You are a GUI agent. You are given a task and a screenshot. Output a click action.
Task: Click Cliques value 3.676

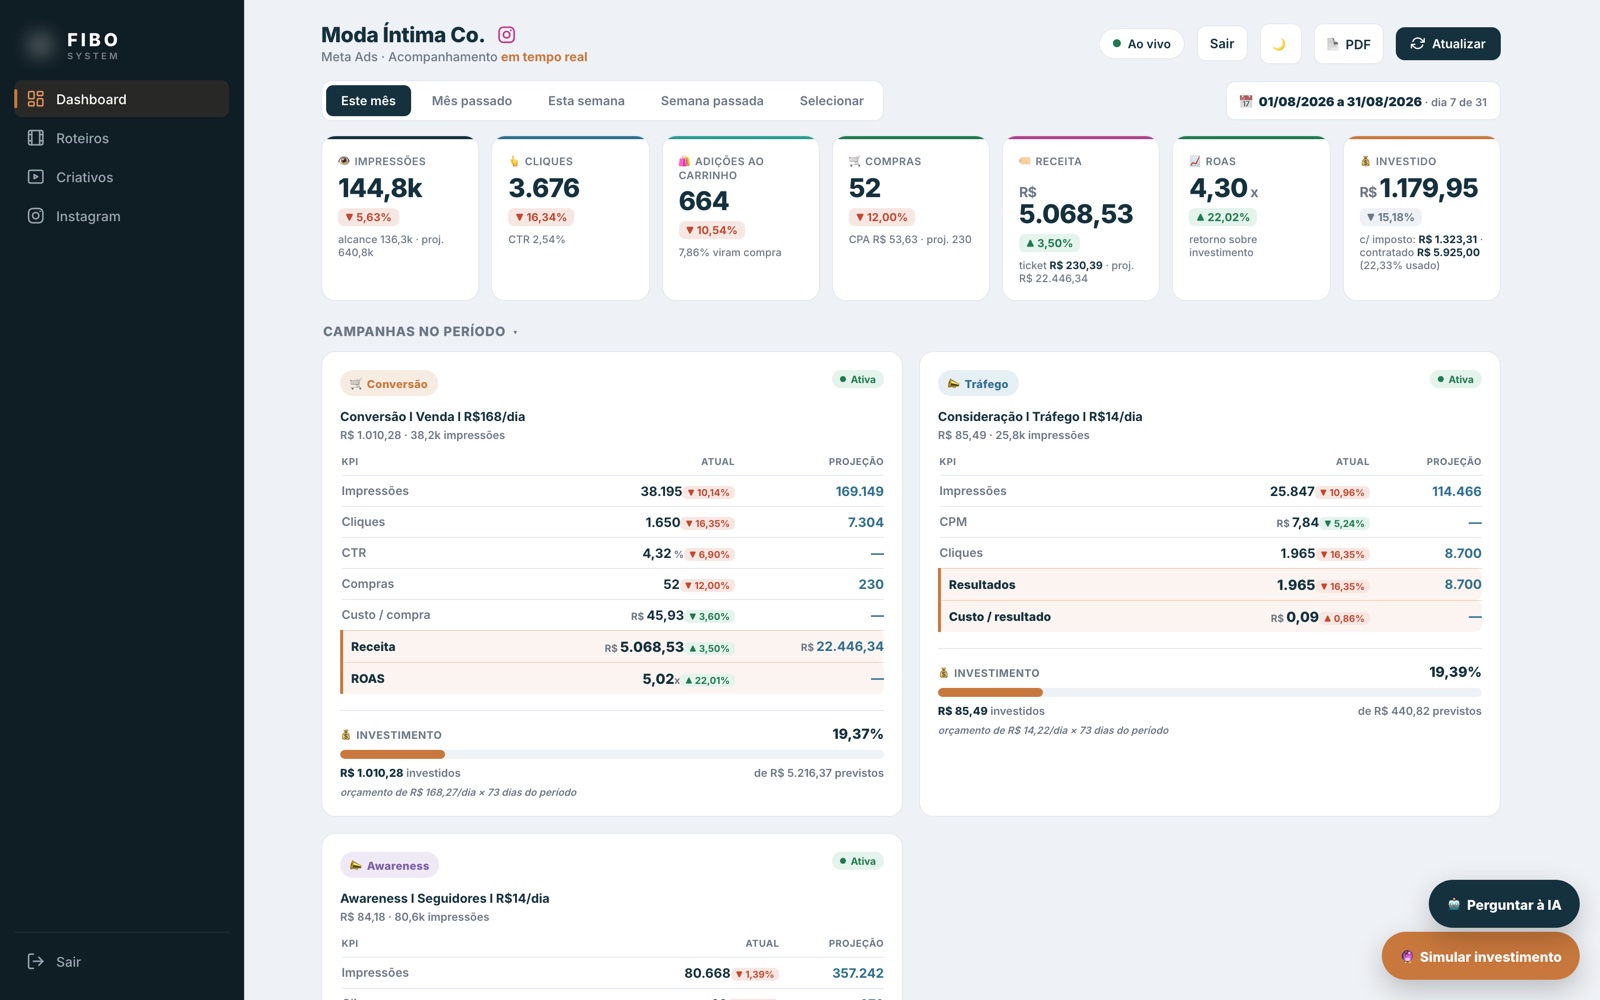[544, 188]
